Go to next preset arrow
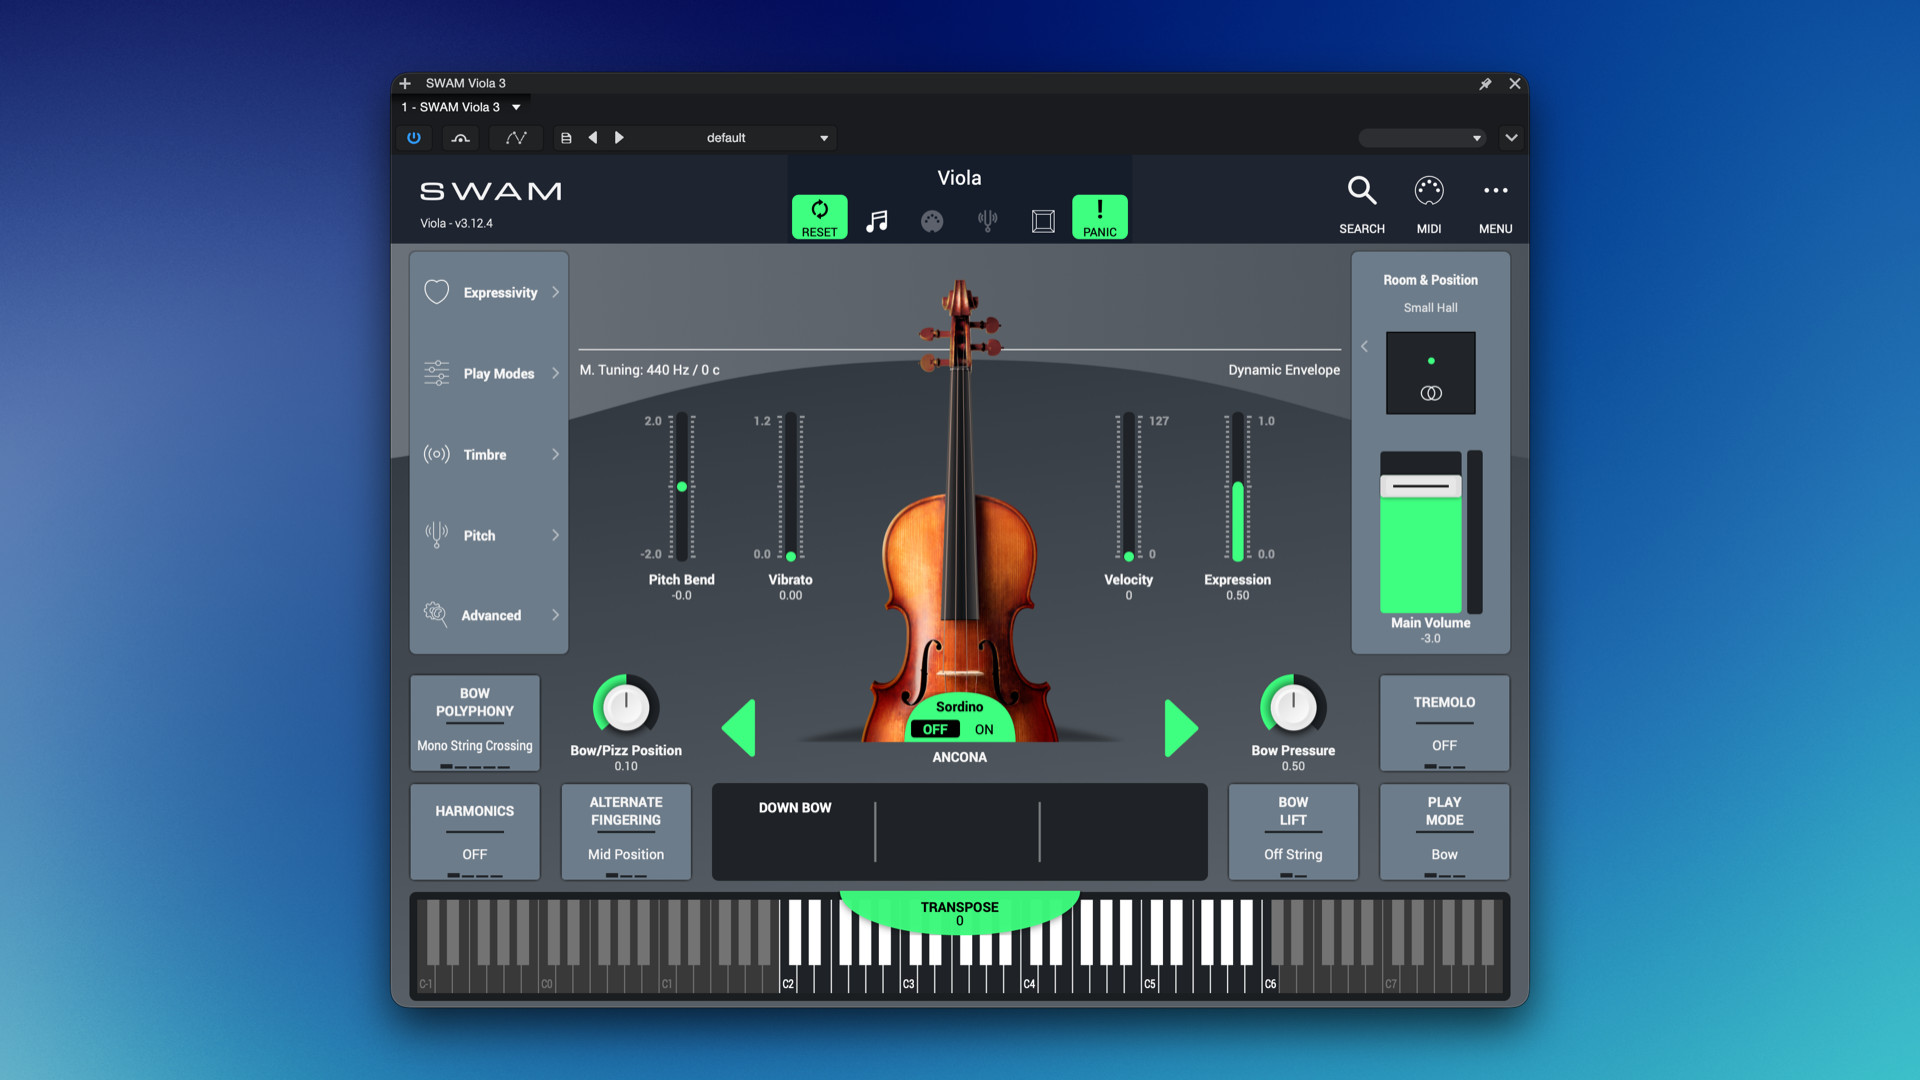1920x1080 pixels. pyautogui.click(x=619, y=138)
